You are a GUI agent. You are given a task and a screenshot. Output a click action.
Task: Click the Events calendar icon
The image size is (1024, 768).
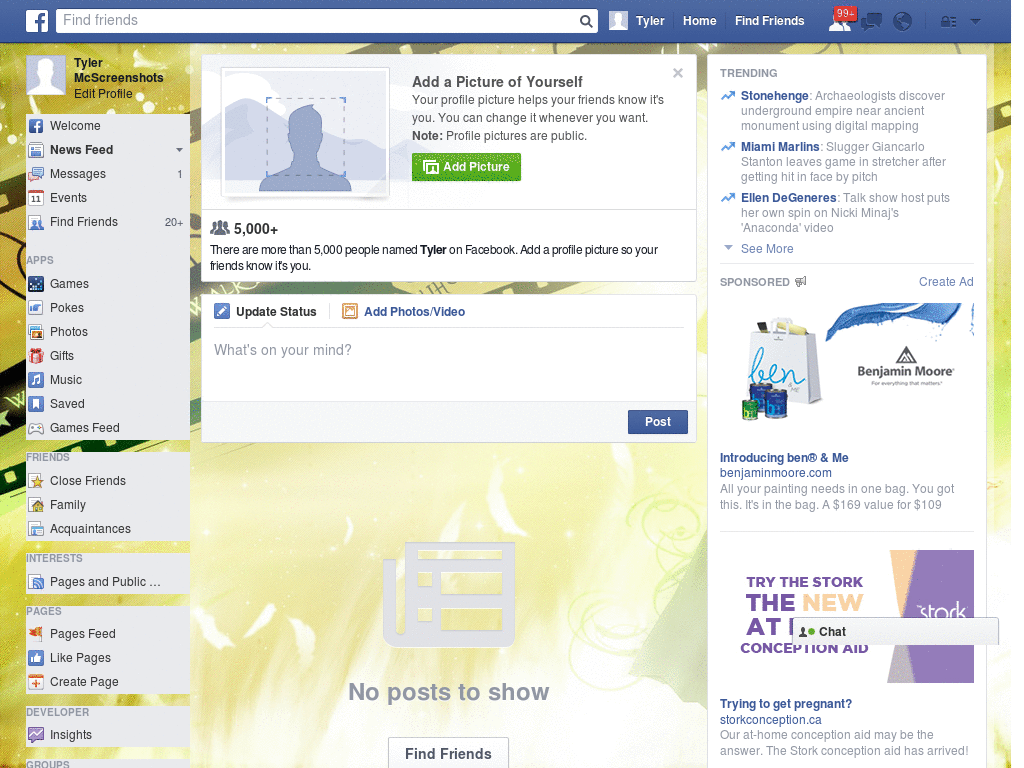click(37, 198)
